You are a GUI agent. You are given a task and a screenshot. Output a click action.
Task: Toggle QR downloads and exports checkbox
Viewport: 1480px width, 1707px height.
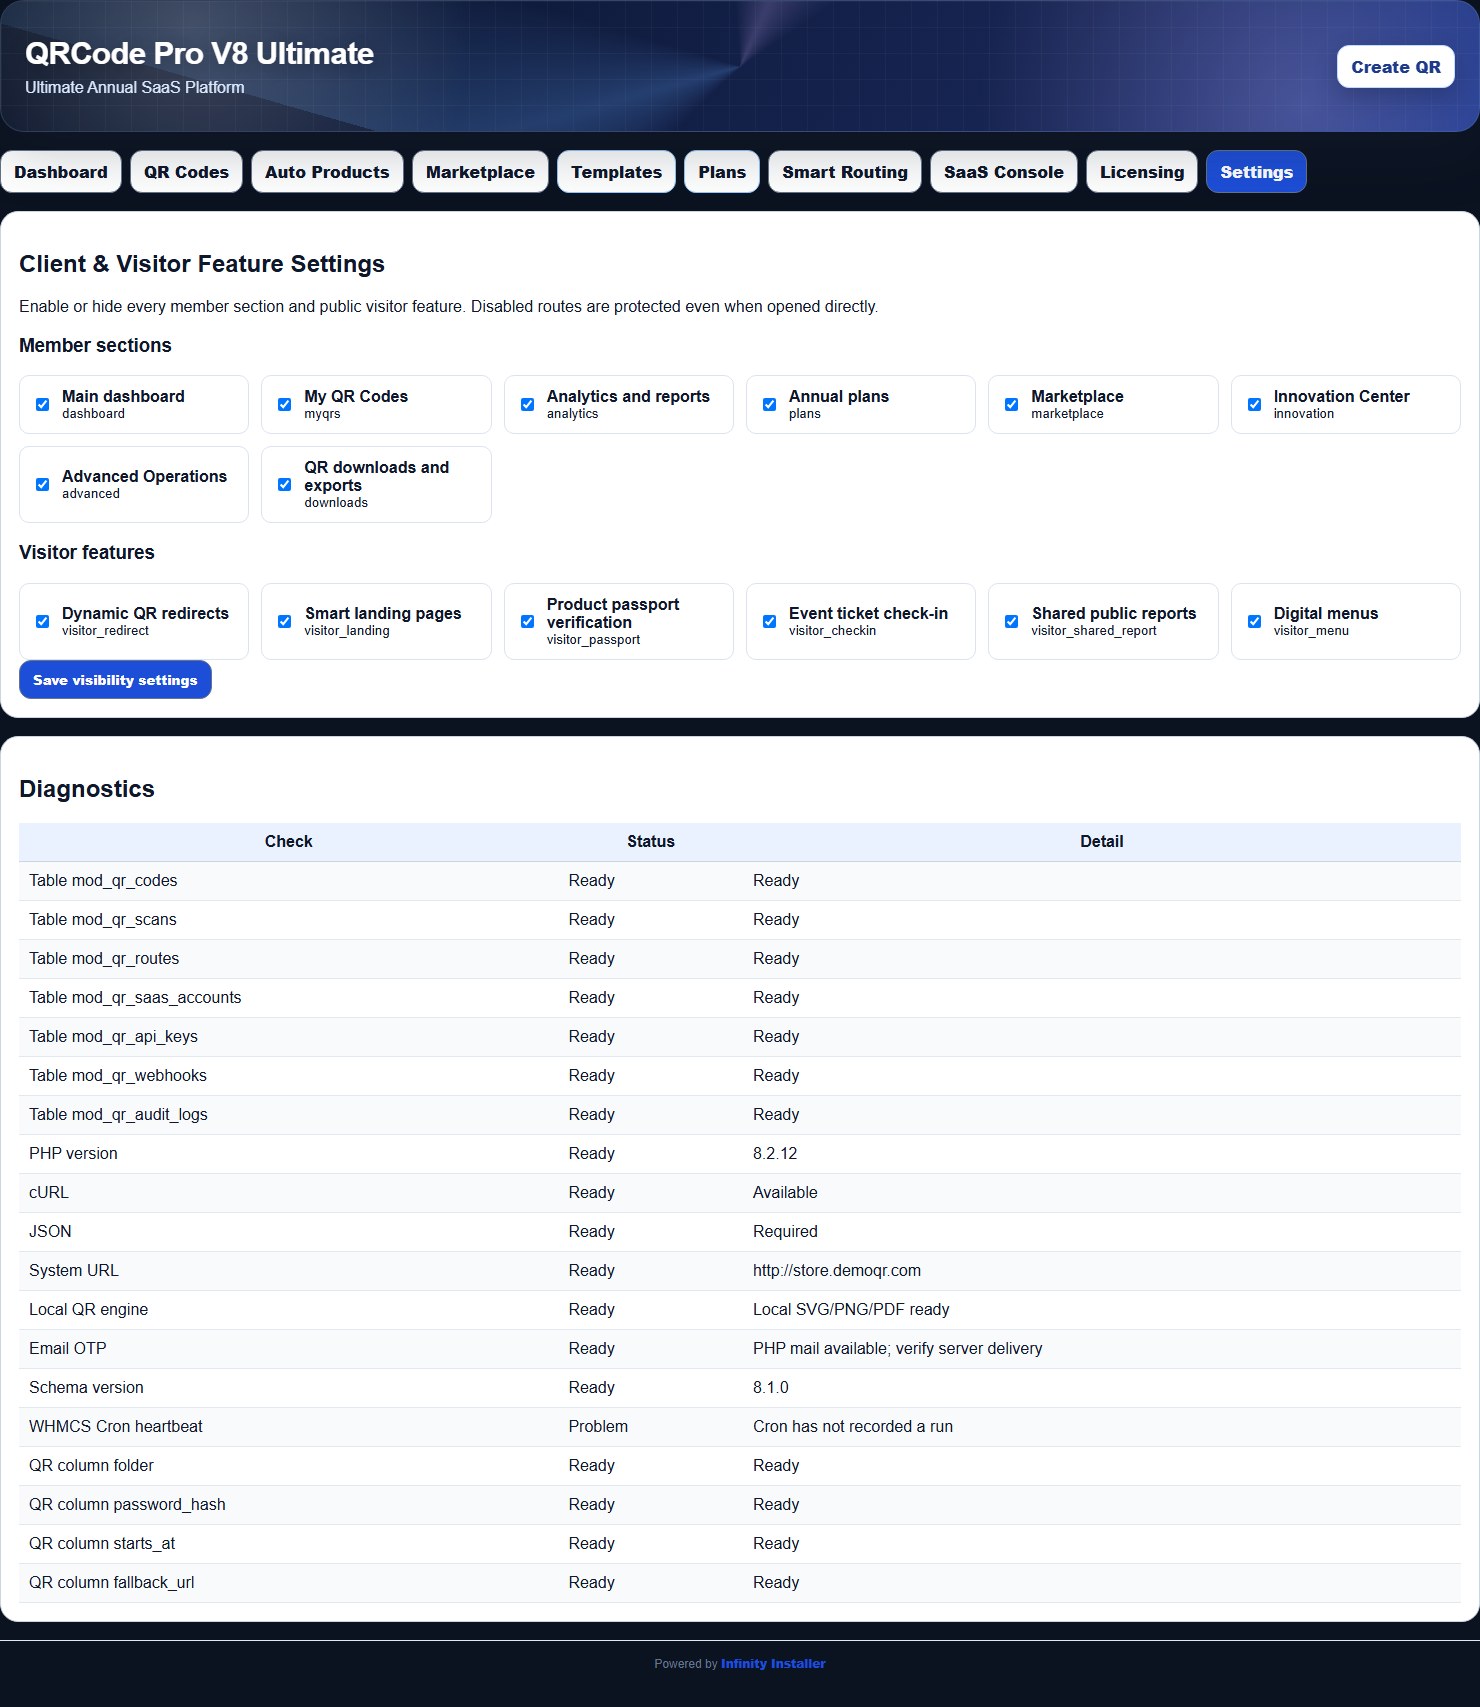[284, 484]
